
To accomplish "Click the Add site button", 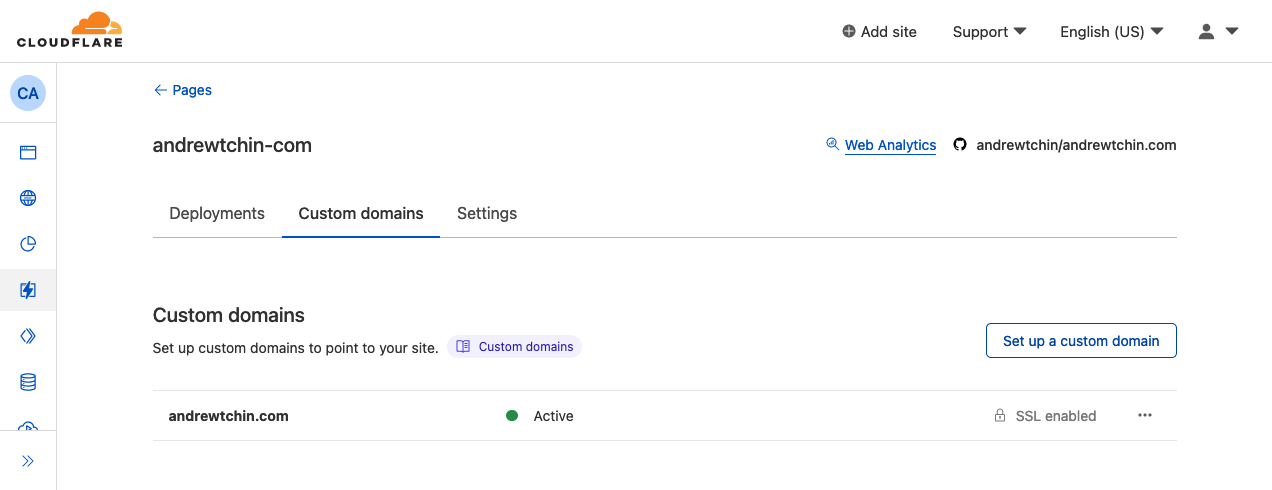I will [879, 31].
